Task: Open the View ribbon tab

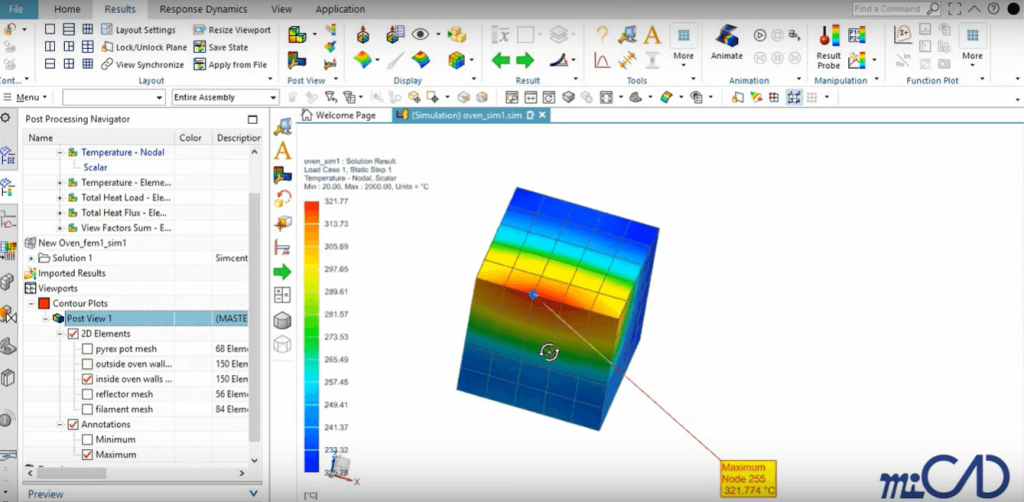Action: pos(281,9)
